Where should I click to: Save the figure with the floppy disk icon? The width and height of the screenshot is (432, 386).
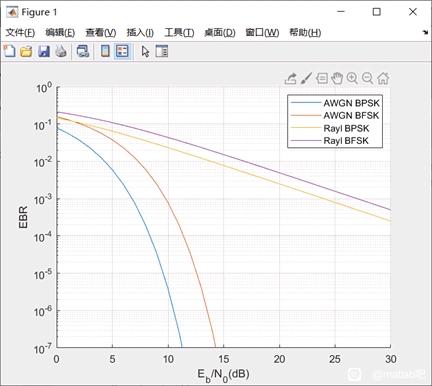coord(44,51)
